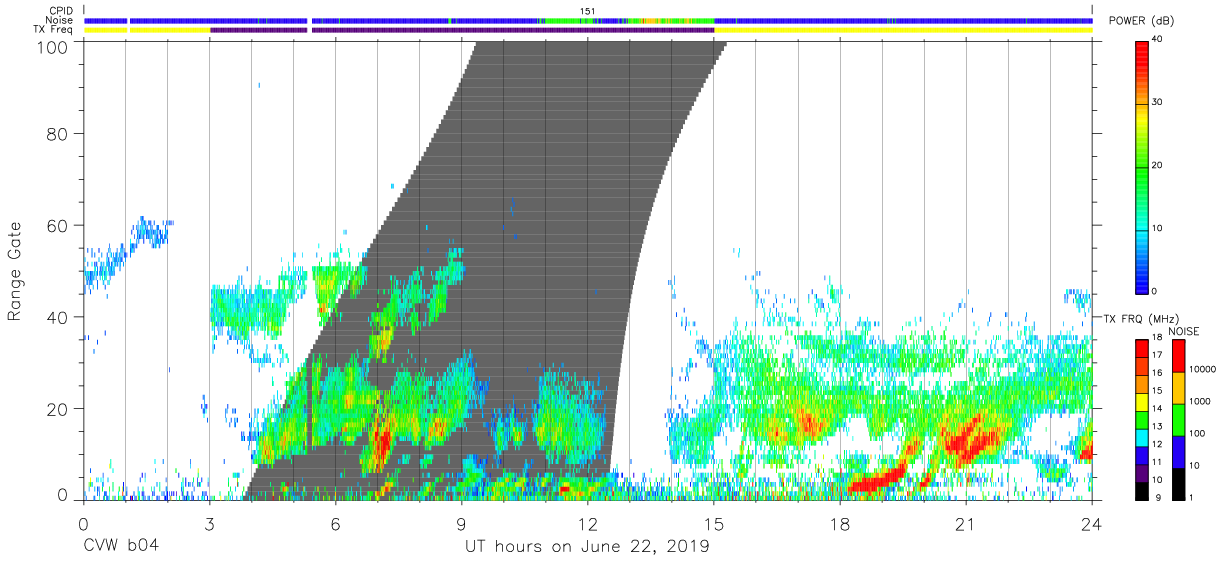1228x567 pixels.
Task: Click the UT hours tick label 24
Action: (1092, 523)
